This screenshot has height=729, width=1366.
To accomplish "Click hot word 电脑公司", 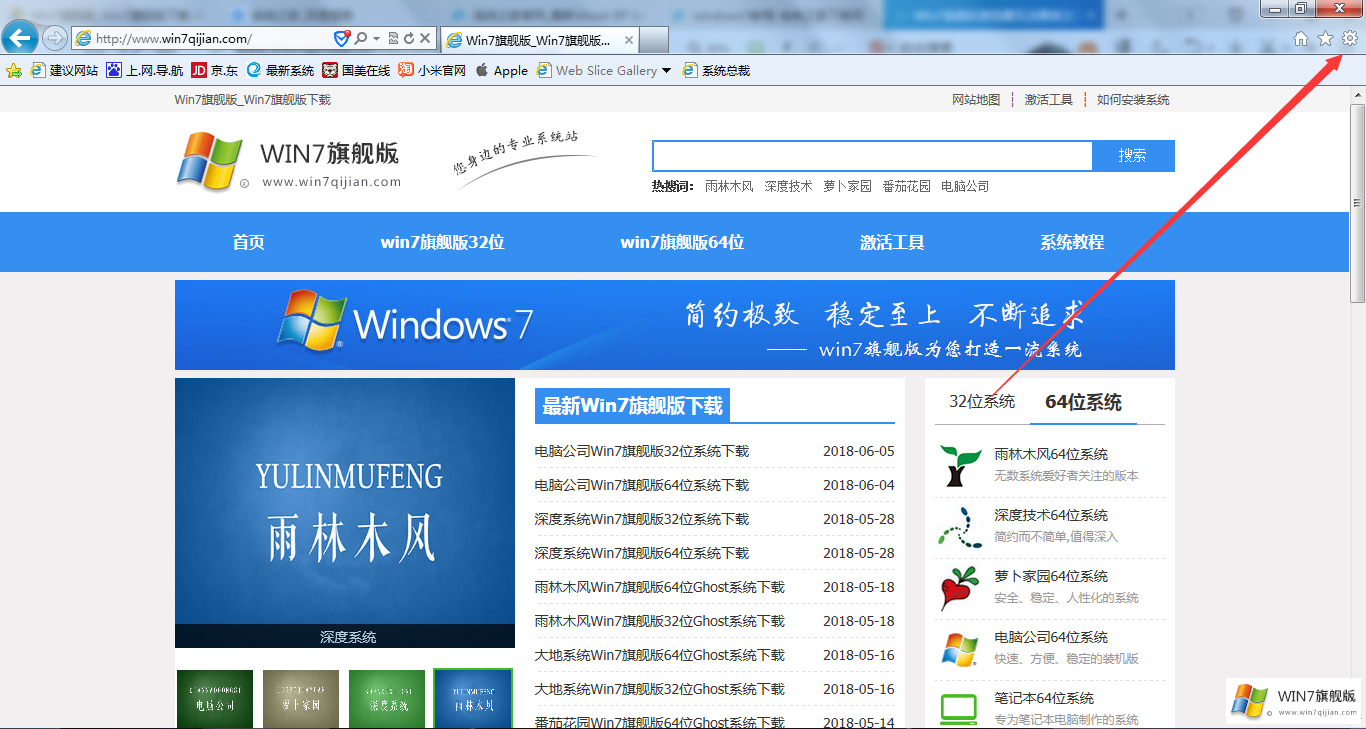I will pos(965,186).
